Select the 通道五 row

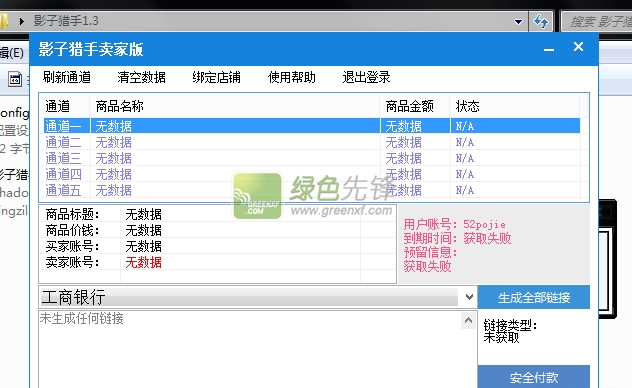click(312, 190)
